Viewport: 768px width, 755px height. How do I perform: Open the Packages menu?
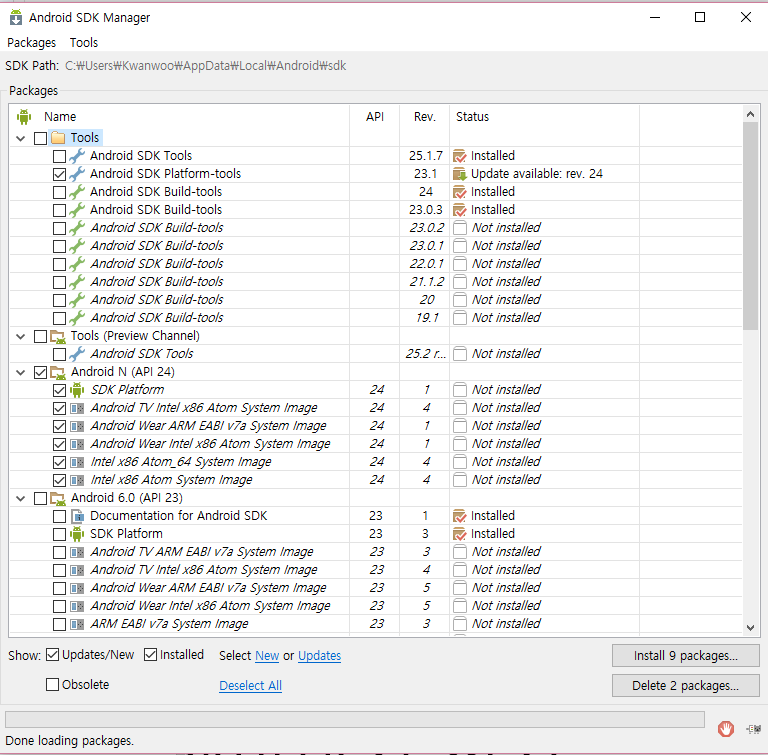click(31, 43)
